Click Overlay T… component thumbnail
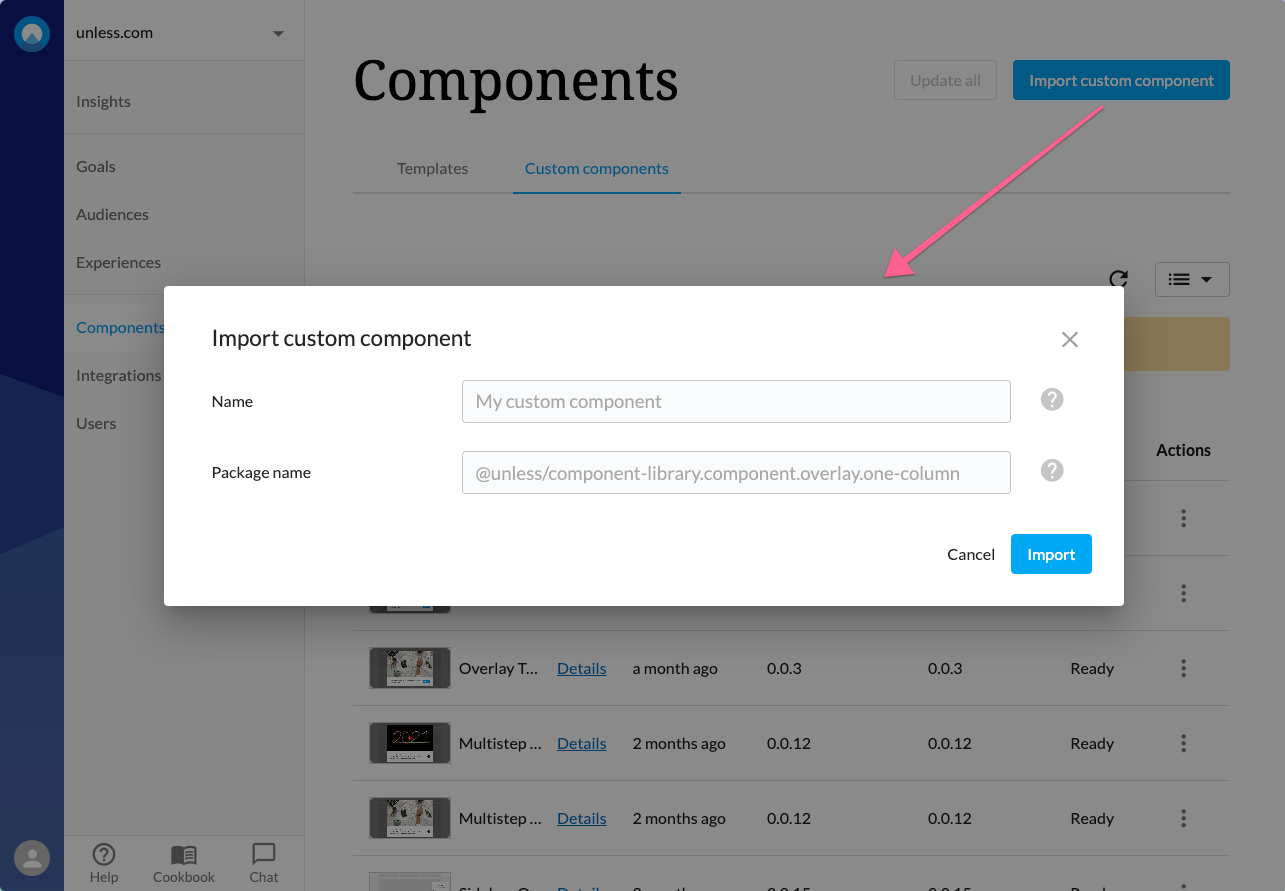Screen dimensions: 1285x891 pyautogui.click(x=410, y=668)
